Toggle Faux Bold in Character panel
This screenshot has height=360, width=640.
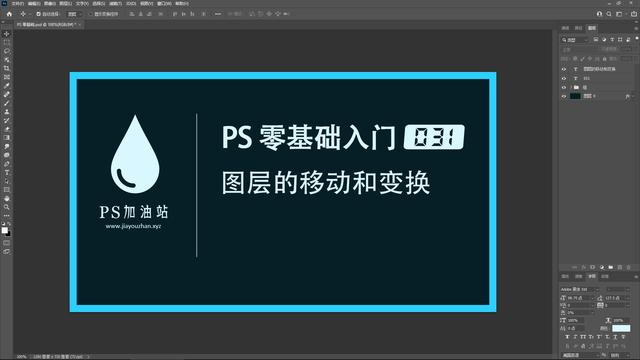[567, 337]
